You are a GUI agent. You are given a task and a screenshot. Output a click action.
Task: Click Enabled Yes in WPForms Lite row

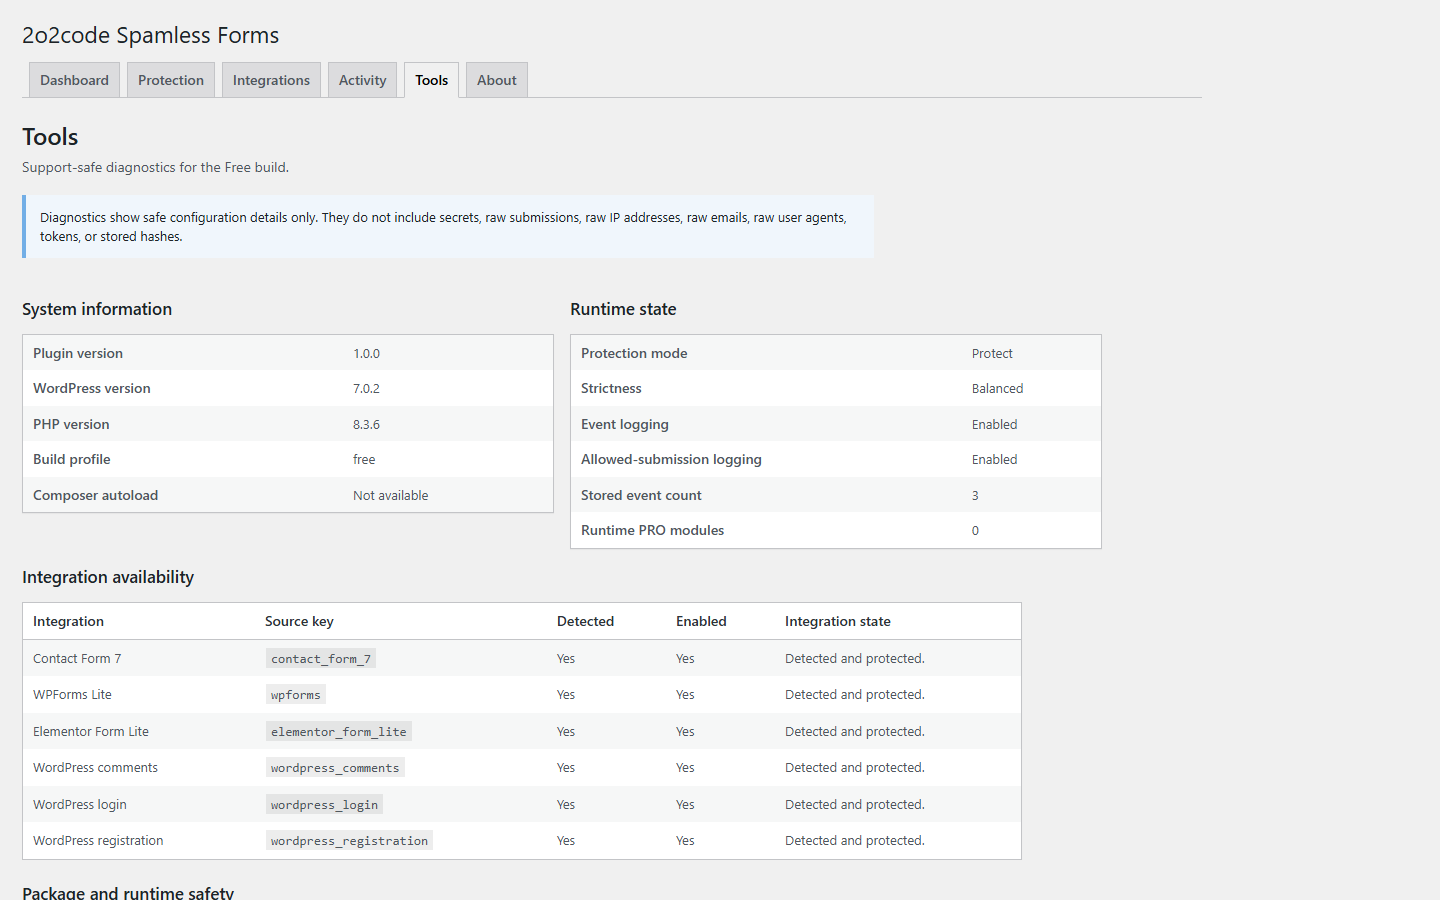click(x=685, y=695)
